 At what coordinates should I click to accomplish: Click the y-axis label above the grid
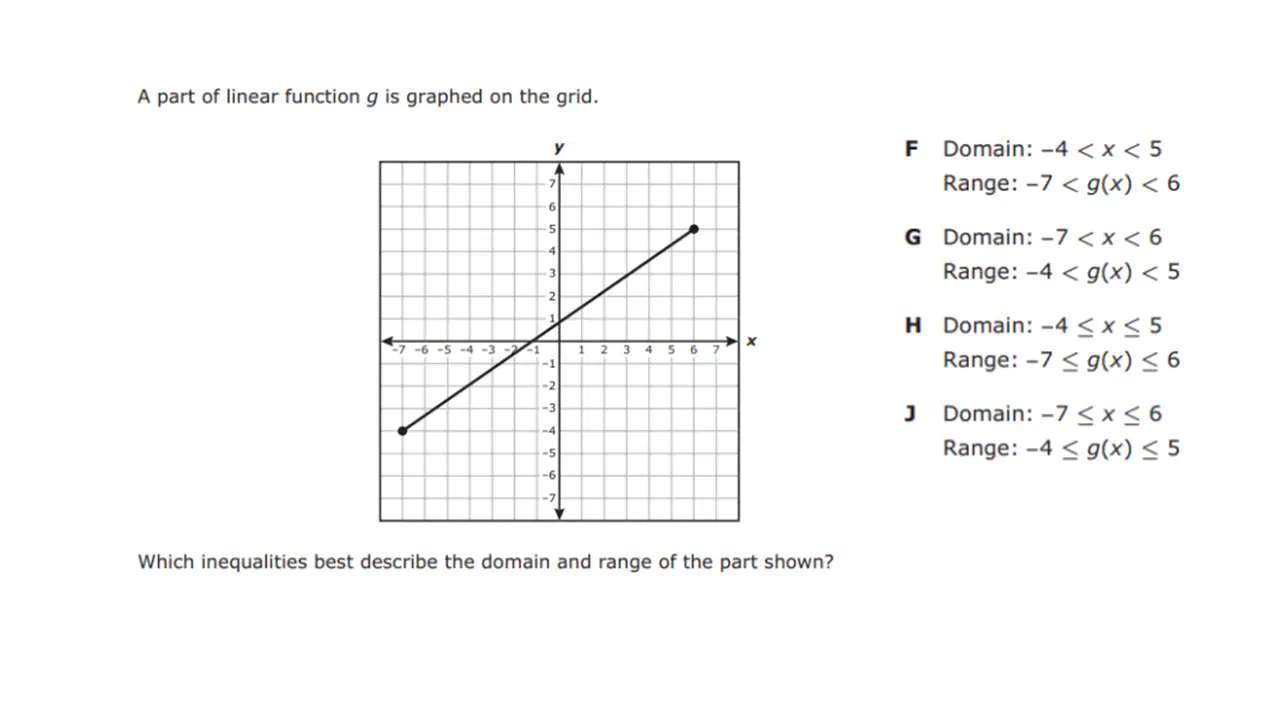click(559, 148)
